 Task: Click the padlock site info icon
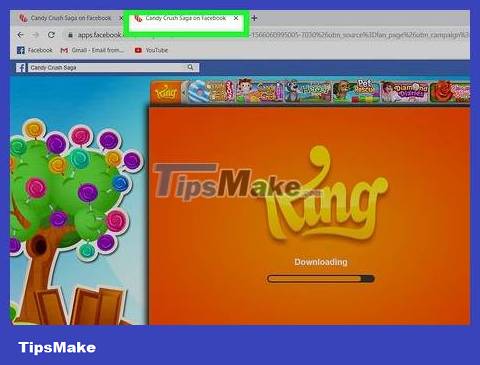[x=70, y=35]
